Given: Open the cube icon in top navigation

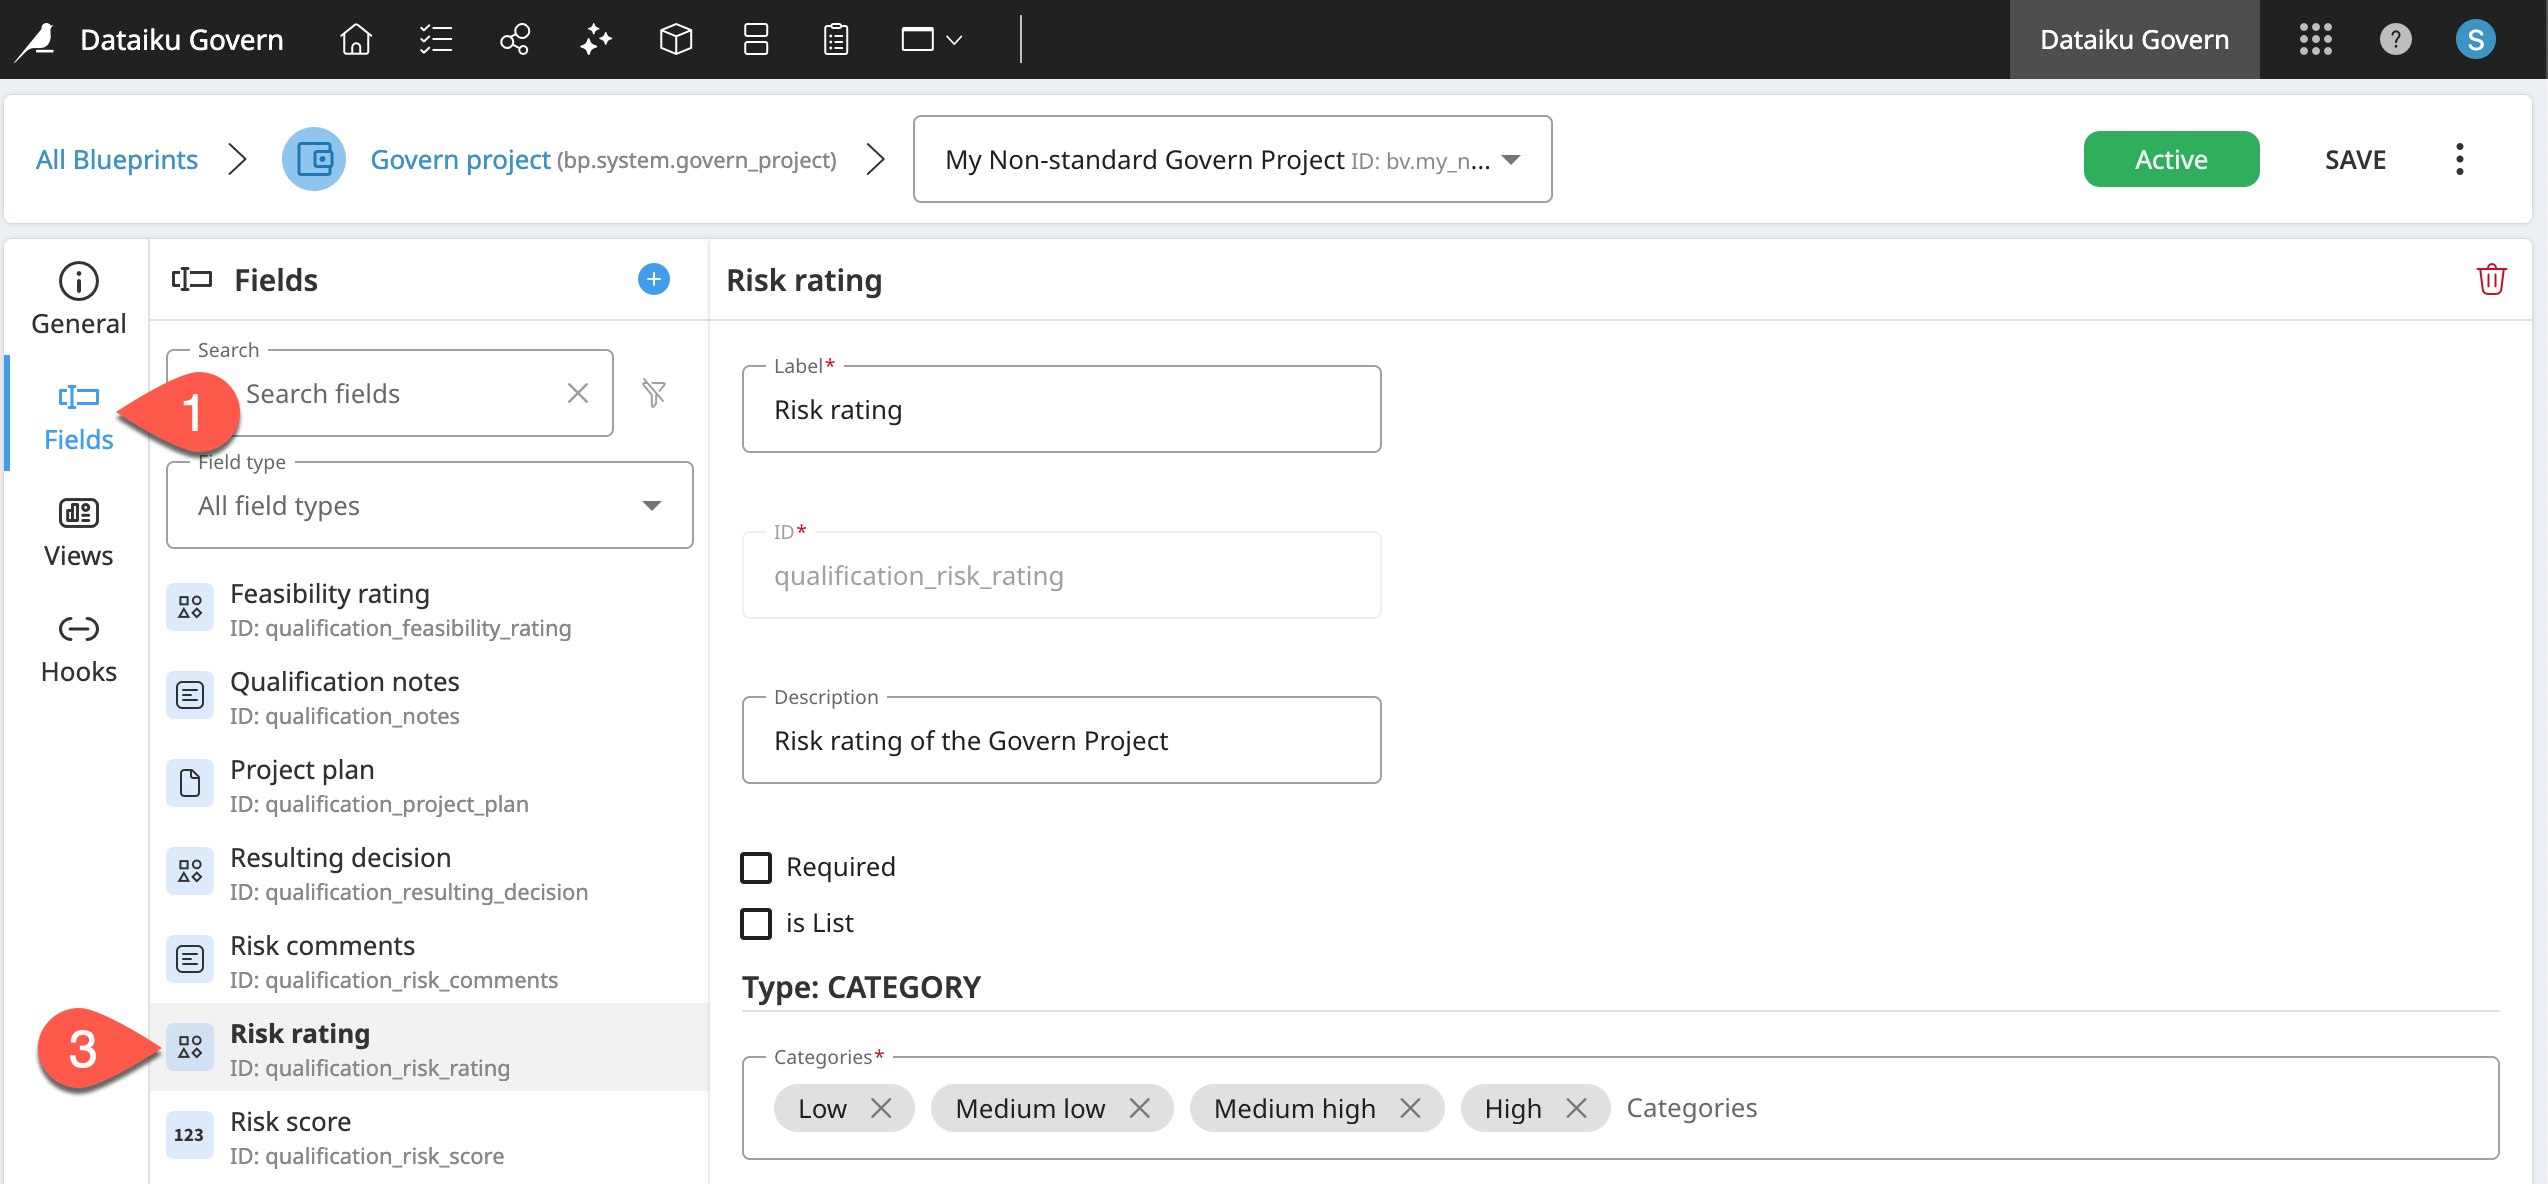Looking at the screenshot, I should pos(675,39).
